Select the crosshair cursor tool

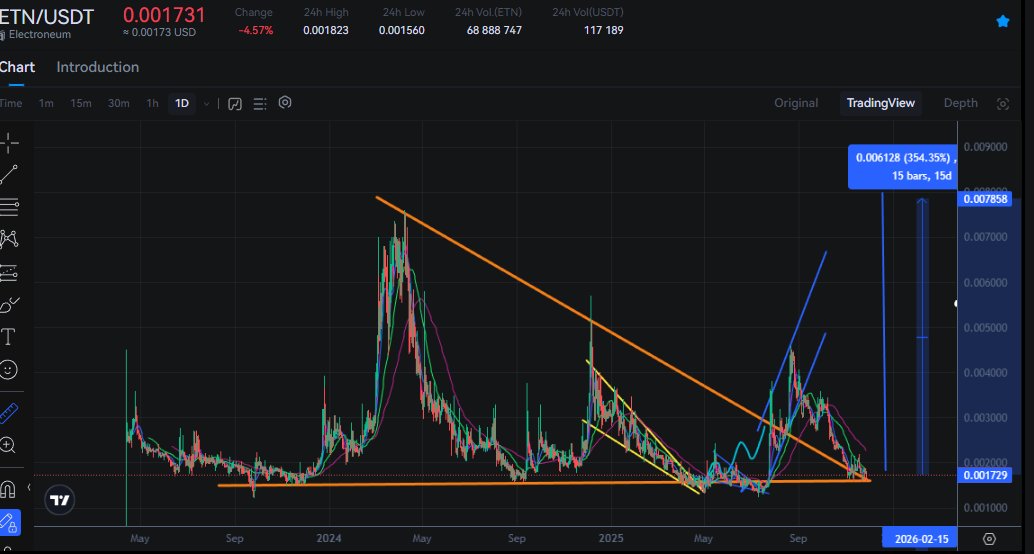point(9,142)
